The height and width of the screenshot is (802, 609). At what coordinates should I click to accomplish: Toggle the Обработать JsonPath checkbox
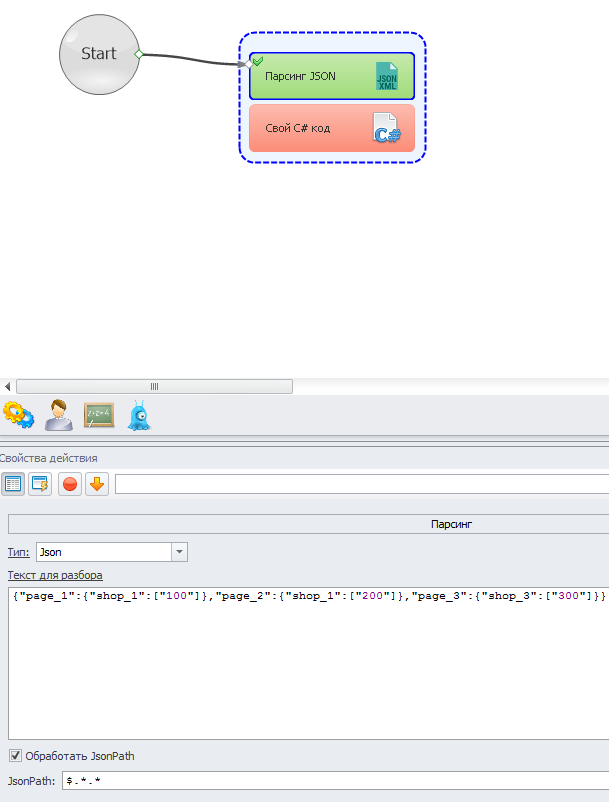pos(14,756)
